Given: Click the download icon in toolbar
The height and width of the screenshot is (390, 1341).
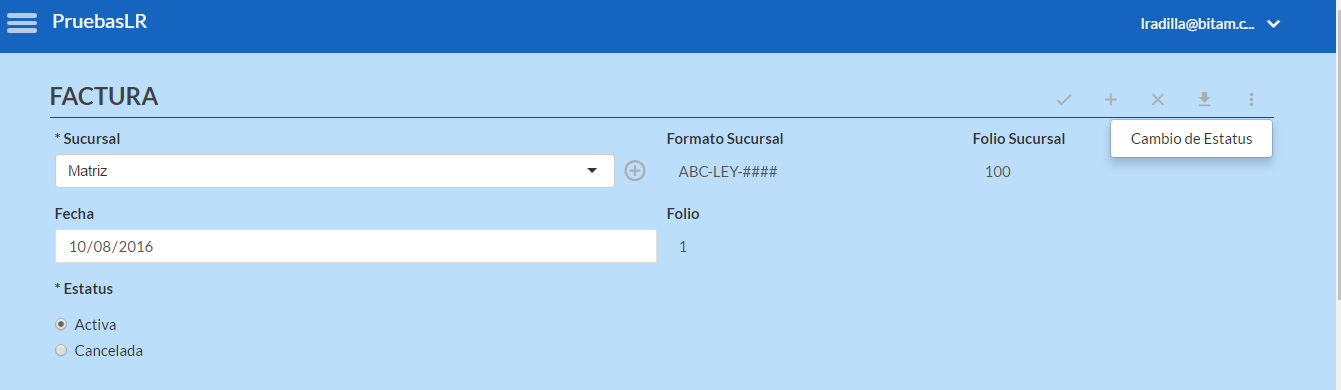Looking at the screenshot, I should click(1204, 99).
